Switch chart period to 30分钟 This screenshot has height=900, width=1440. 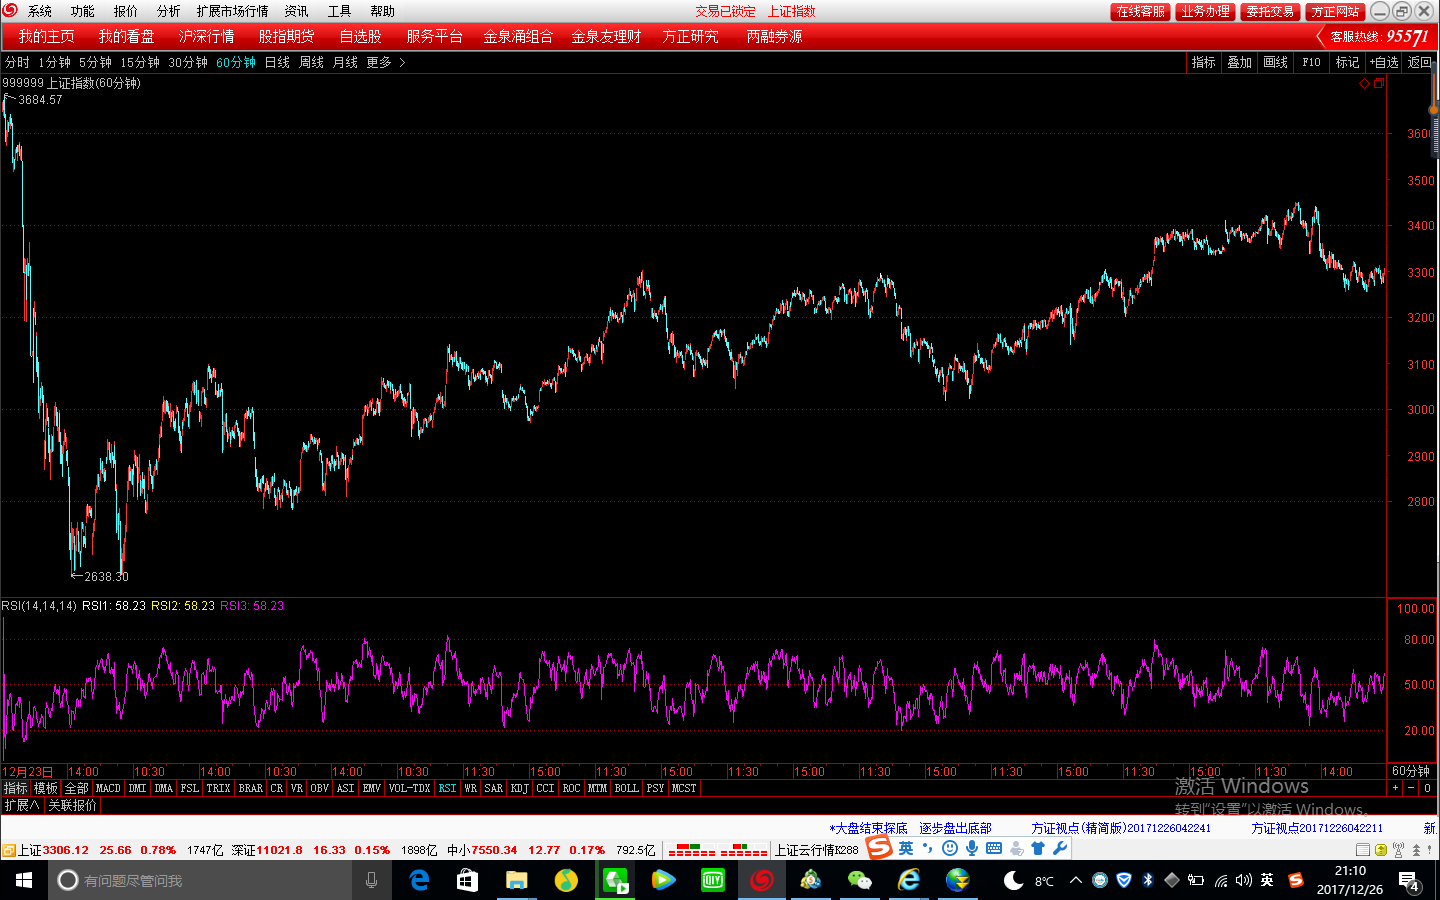point(188,62)
